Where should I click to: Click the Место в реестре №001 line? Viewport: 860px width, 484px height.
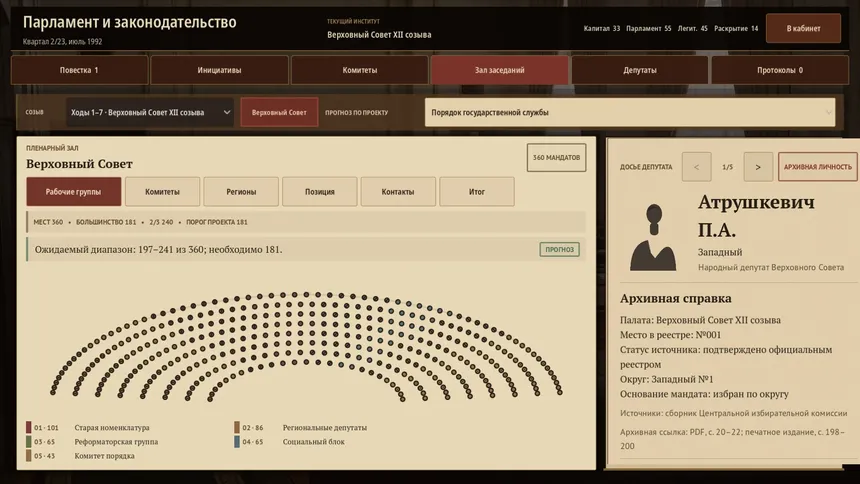pyautogui.click(x=670, y=335)
